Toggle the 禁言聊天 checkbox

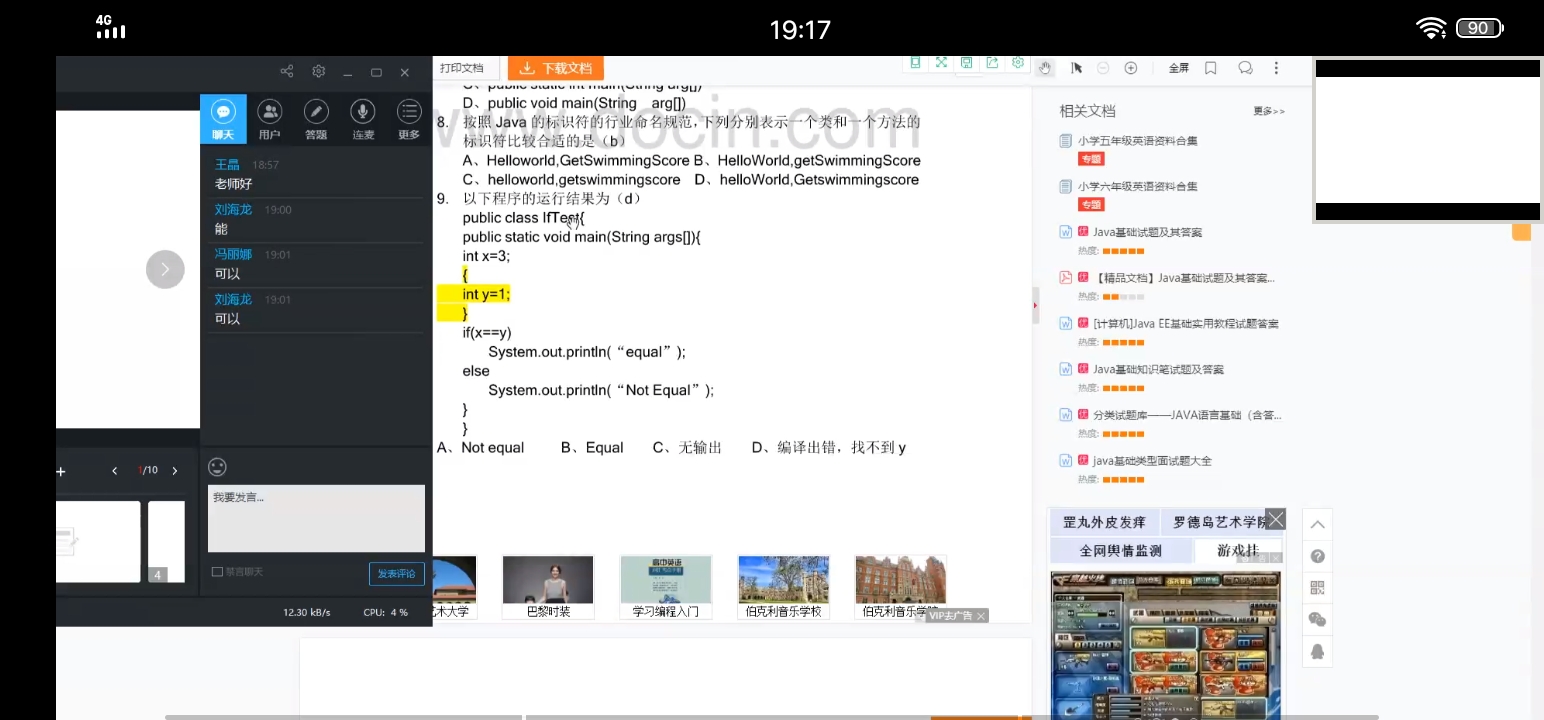click(x=218, y=572)
